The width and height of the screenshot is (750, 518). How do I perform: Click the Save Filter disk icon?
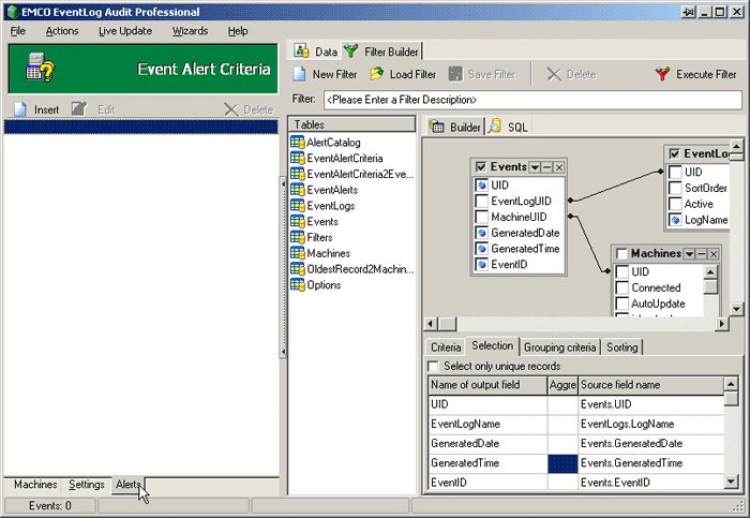point(455,74)
